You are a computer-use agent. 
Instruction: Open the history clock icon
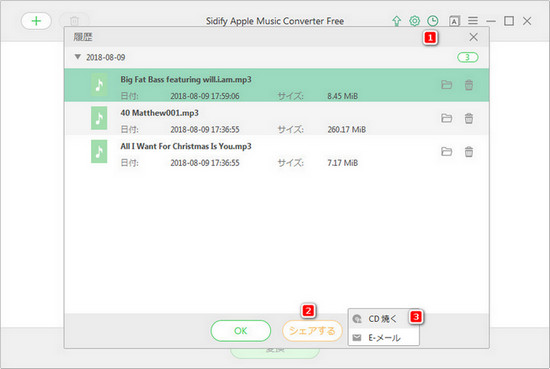[433, 21]
